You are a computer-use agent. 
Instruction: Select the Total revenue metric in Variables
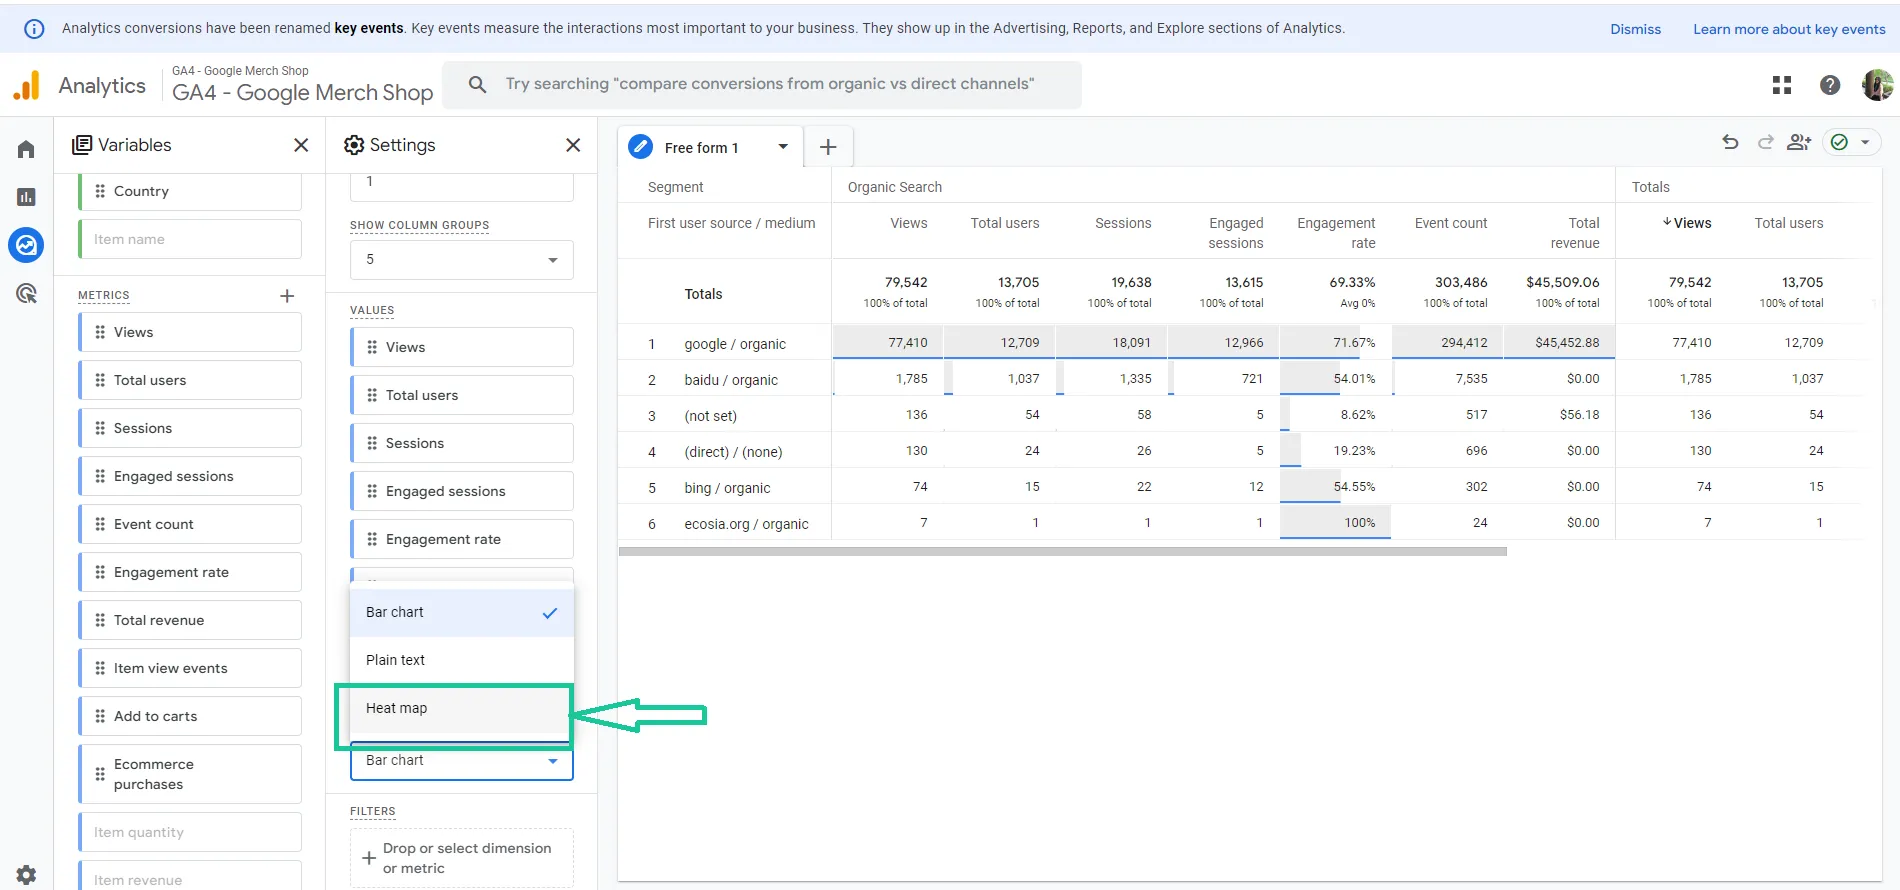point(190,620)
